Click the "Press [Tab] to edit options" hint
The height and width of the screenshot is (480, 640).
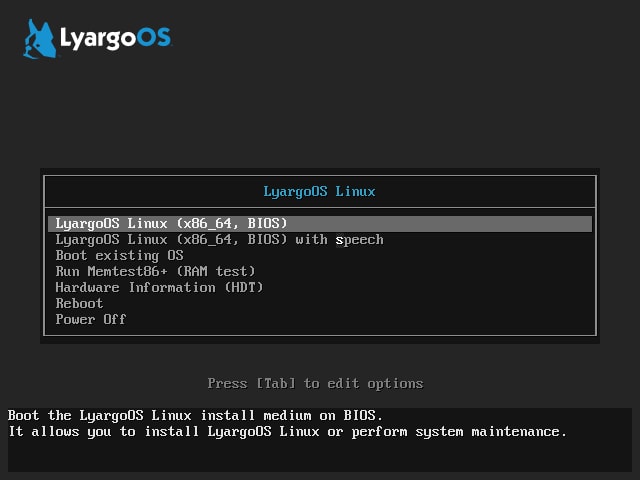pyautogui.click(x=315, y=384)
